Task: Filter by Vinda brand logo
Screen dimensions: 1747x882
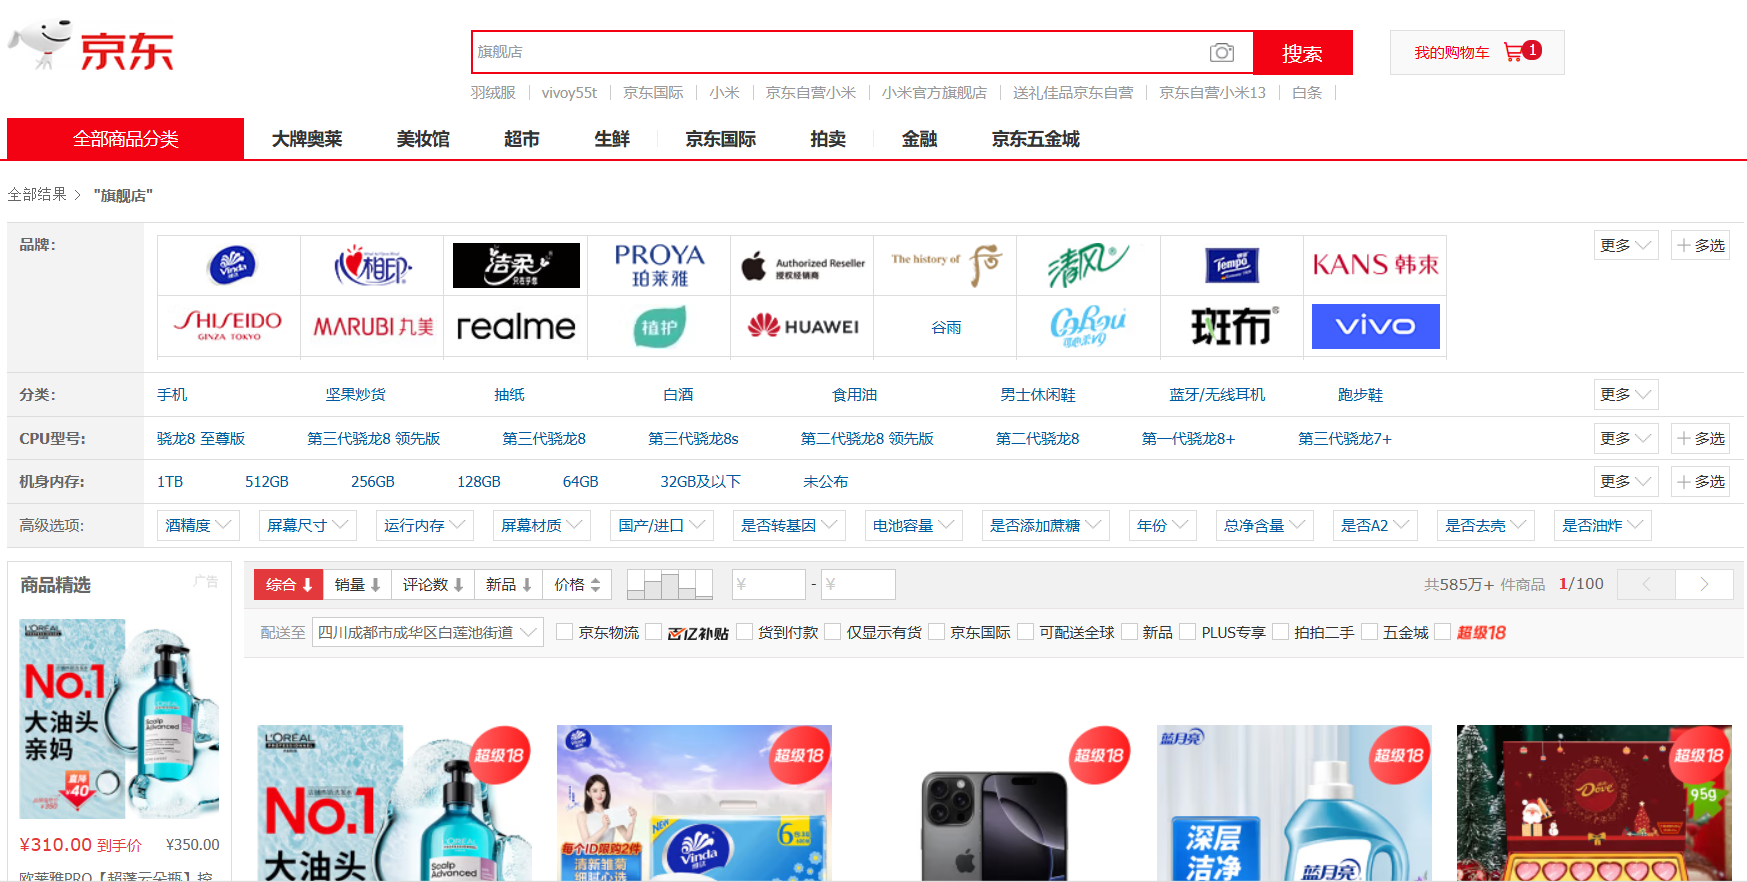Action: pos(231,266)
